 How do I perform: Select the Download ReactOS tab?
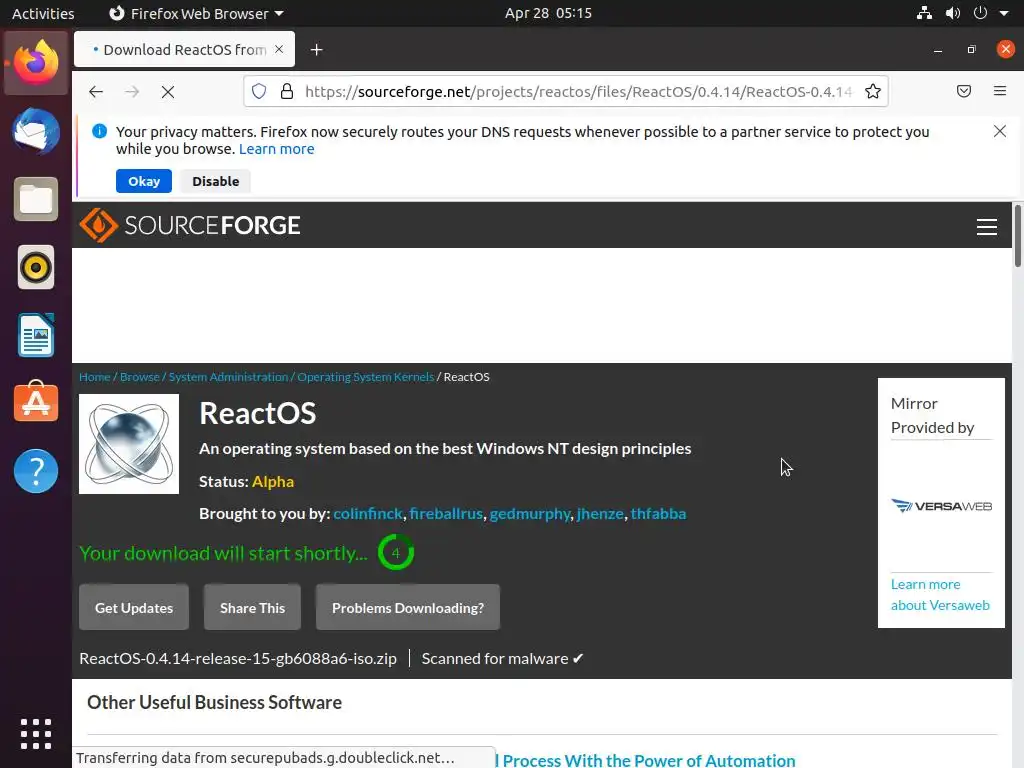coord(184,50)
